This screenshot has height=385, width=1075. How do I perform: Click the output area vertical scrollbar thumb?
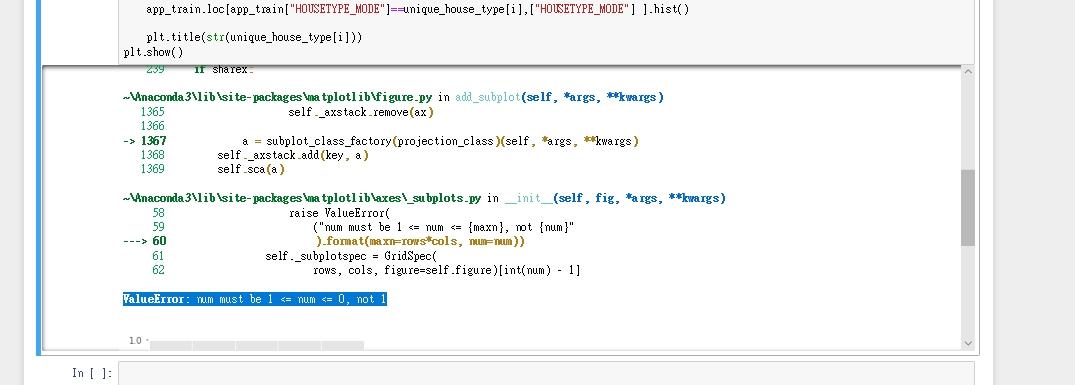pos(967,208)
